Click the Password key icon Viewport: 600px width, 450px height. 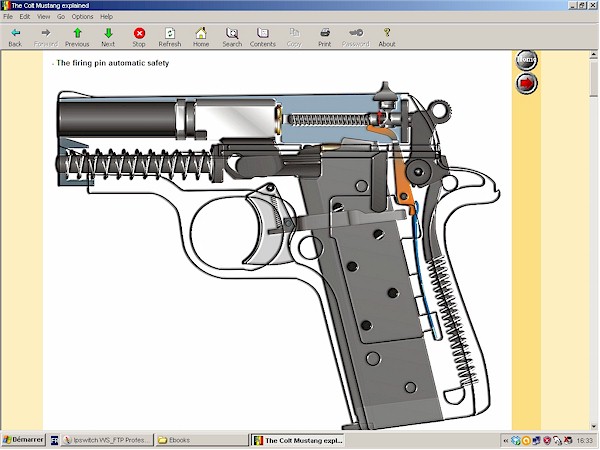coord(355,38)
